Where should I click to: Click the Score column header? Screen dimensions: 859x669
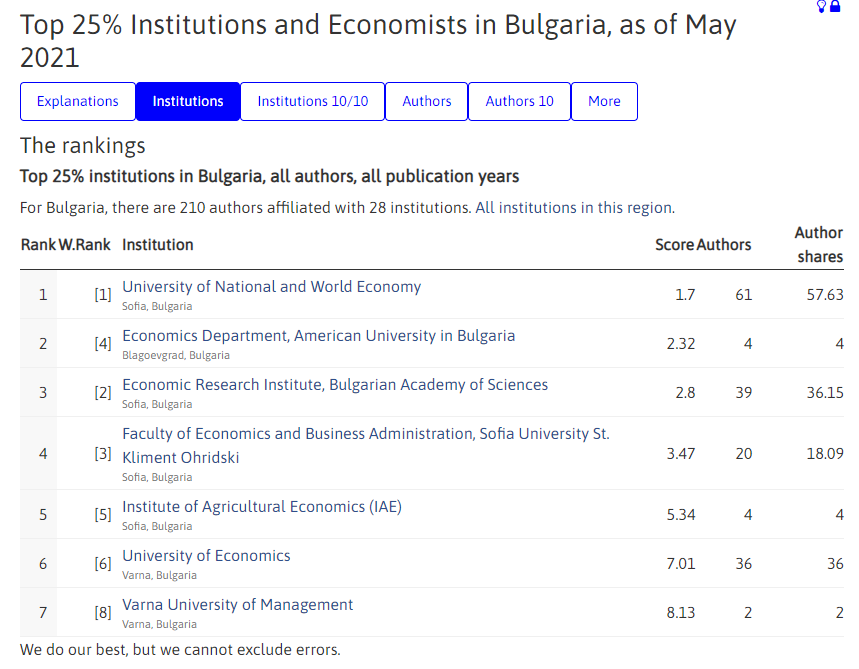click(x=675, y=245)
